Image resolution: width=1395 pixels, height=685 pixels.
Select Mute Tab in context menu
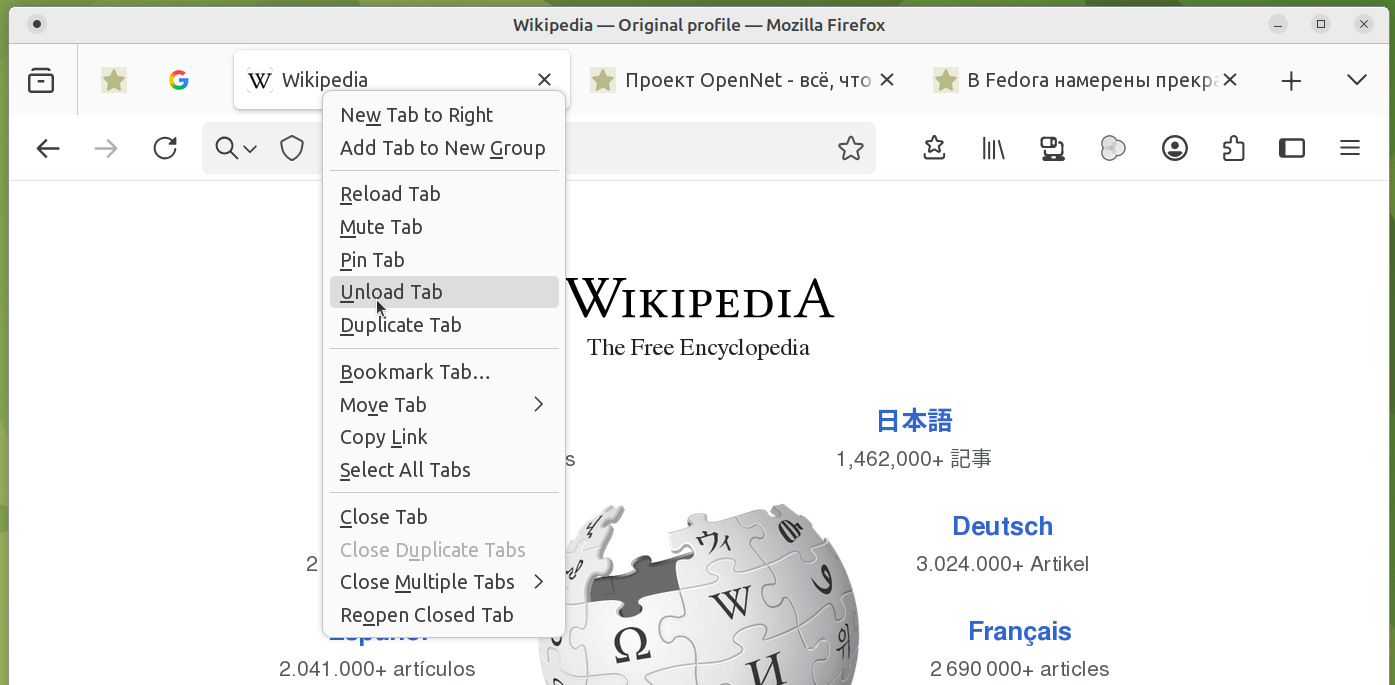pos(444,227)
